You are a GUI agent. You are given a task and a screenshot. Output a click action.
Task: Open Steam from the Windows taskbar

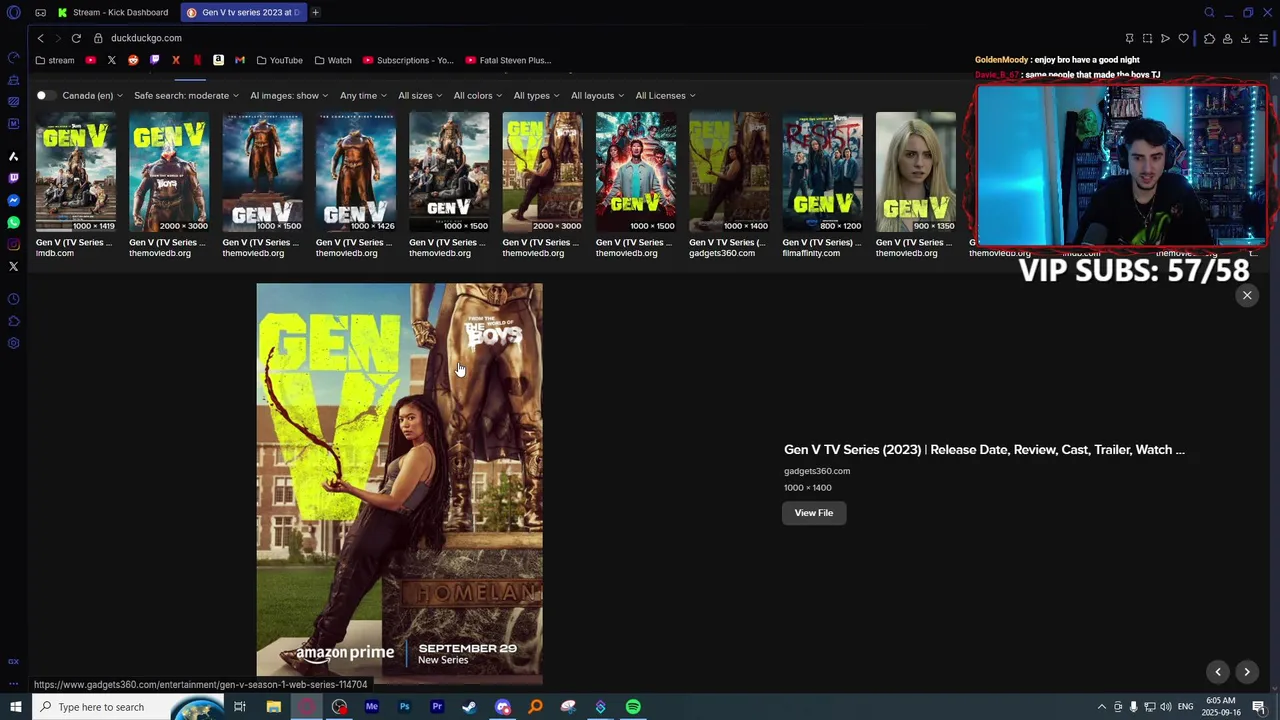(x=469, y=707)
